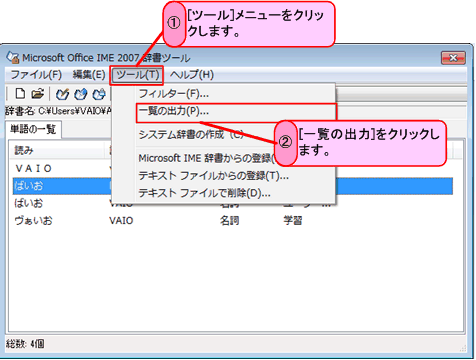Click the second word edit toolbar icon

[80, 94]
